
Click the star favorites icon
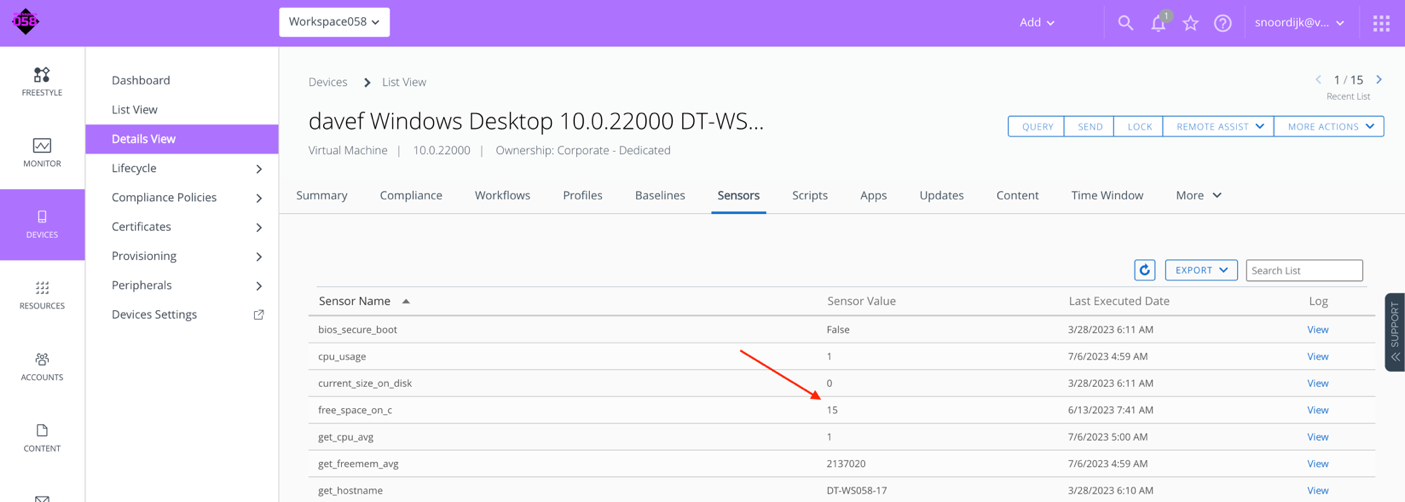tap(1190, 23)
